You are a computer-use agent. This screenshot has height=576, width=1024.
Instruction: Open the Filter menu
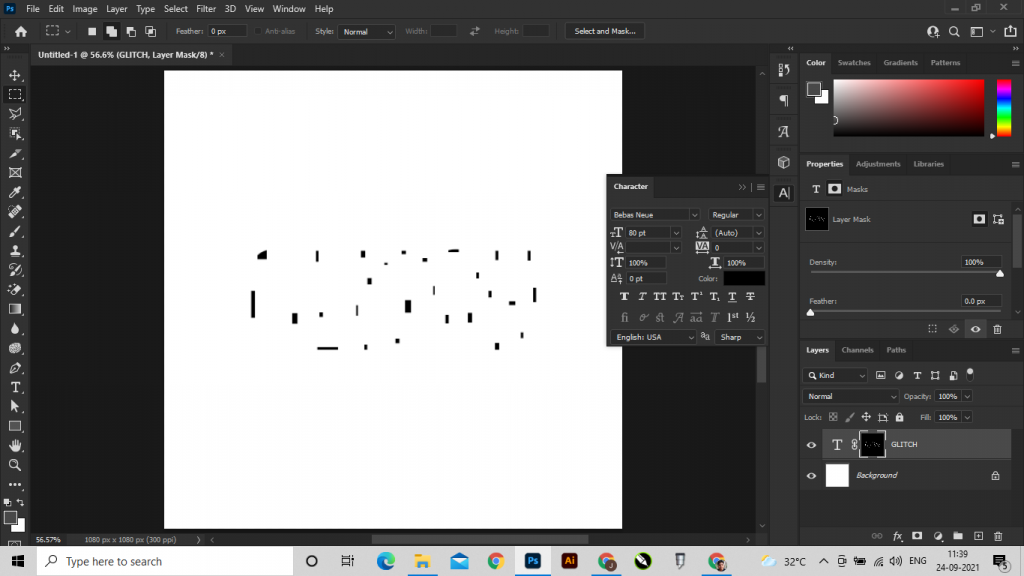[x=206, y=9]
